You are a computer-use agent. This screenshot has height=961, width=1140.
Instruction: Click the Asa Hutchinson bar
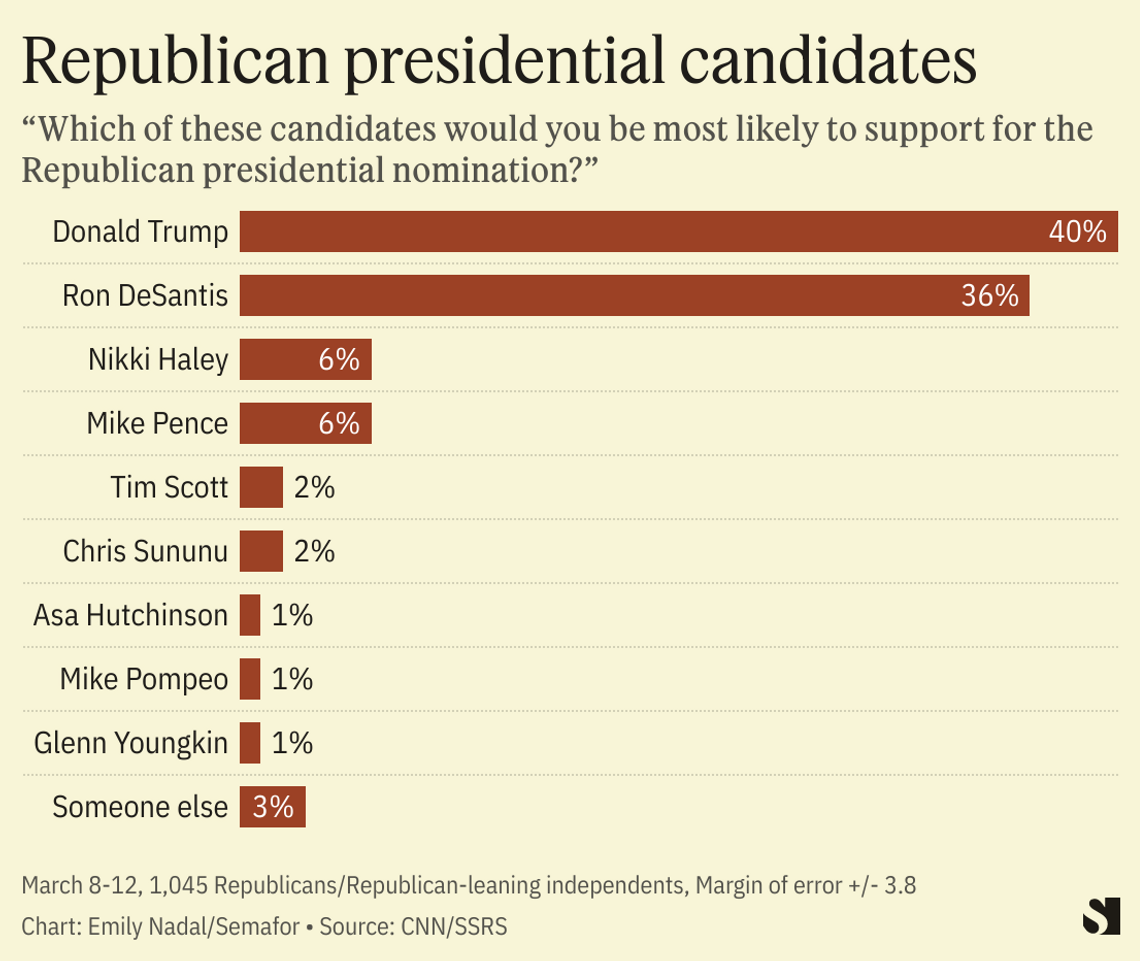pyautogui.click(x=250, y=615)
